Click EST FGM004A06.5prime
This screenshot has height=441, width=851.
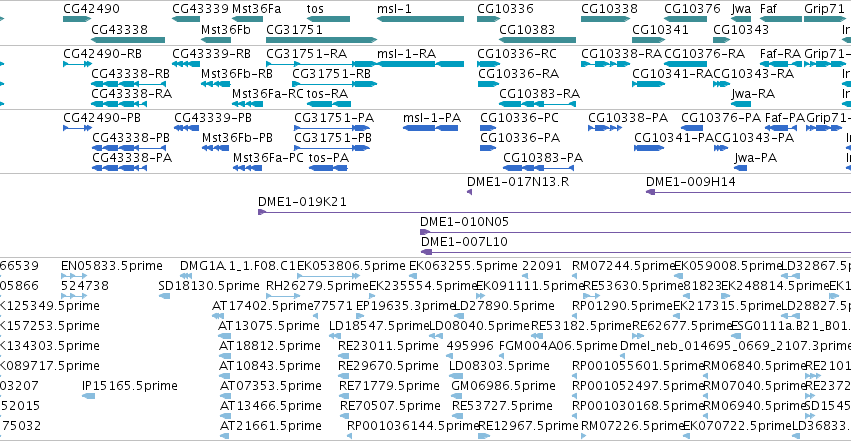click(558, 346)
